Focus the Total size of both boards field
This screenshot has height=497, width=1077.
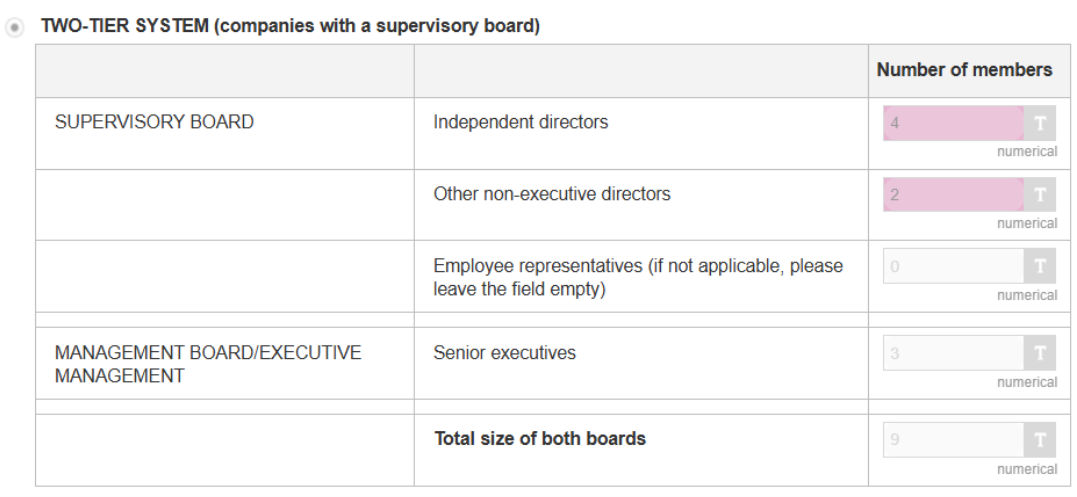[x=952, y=440]
